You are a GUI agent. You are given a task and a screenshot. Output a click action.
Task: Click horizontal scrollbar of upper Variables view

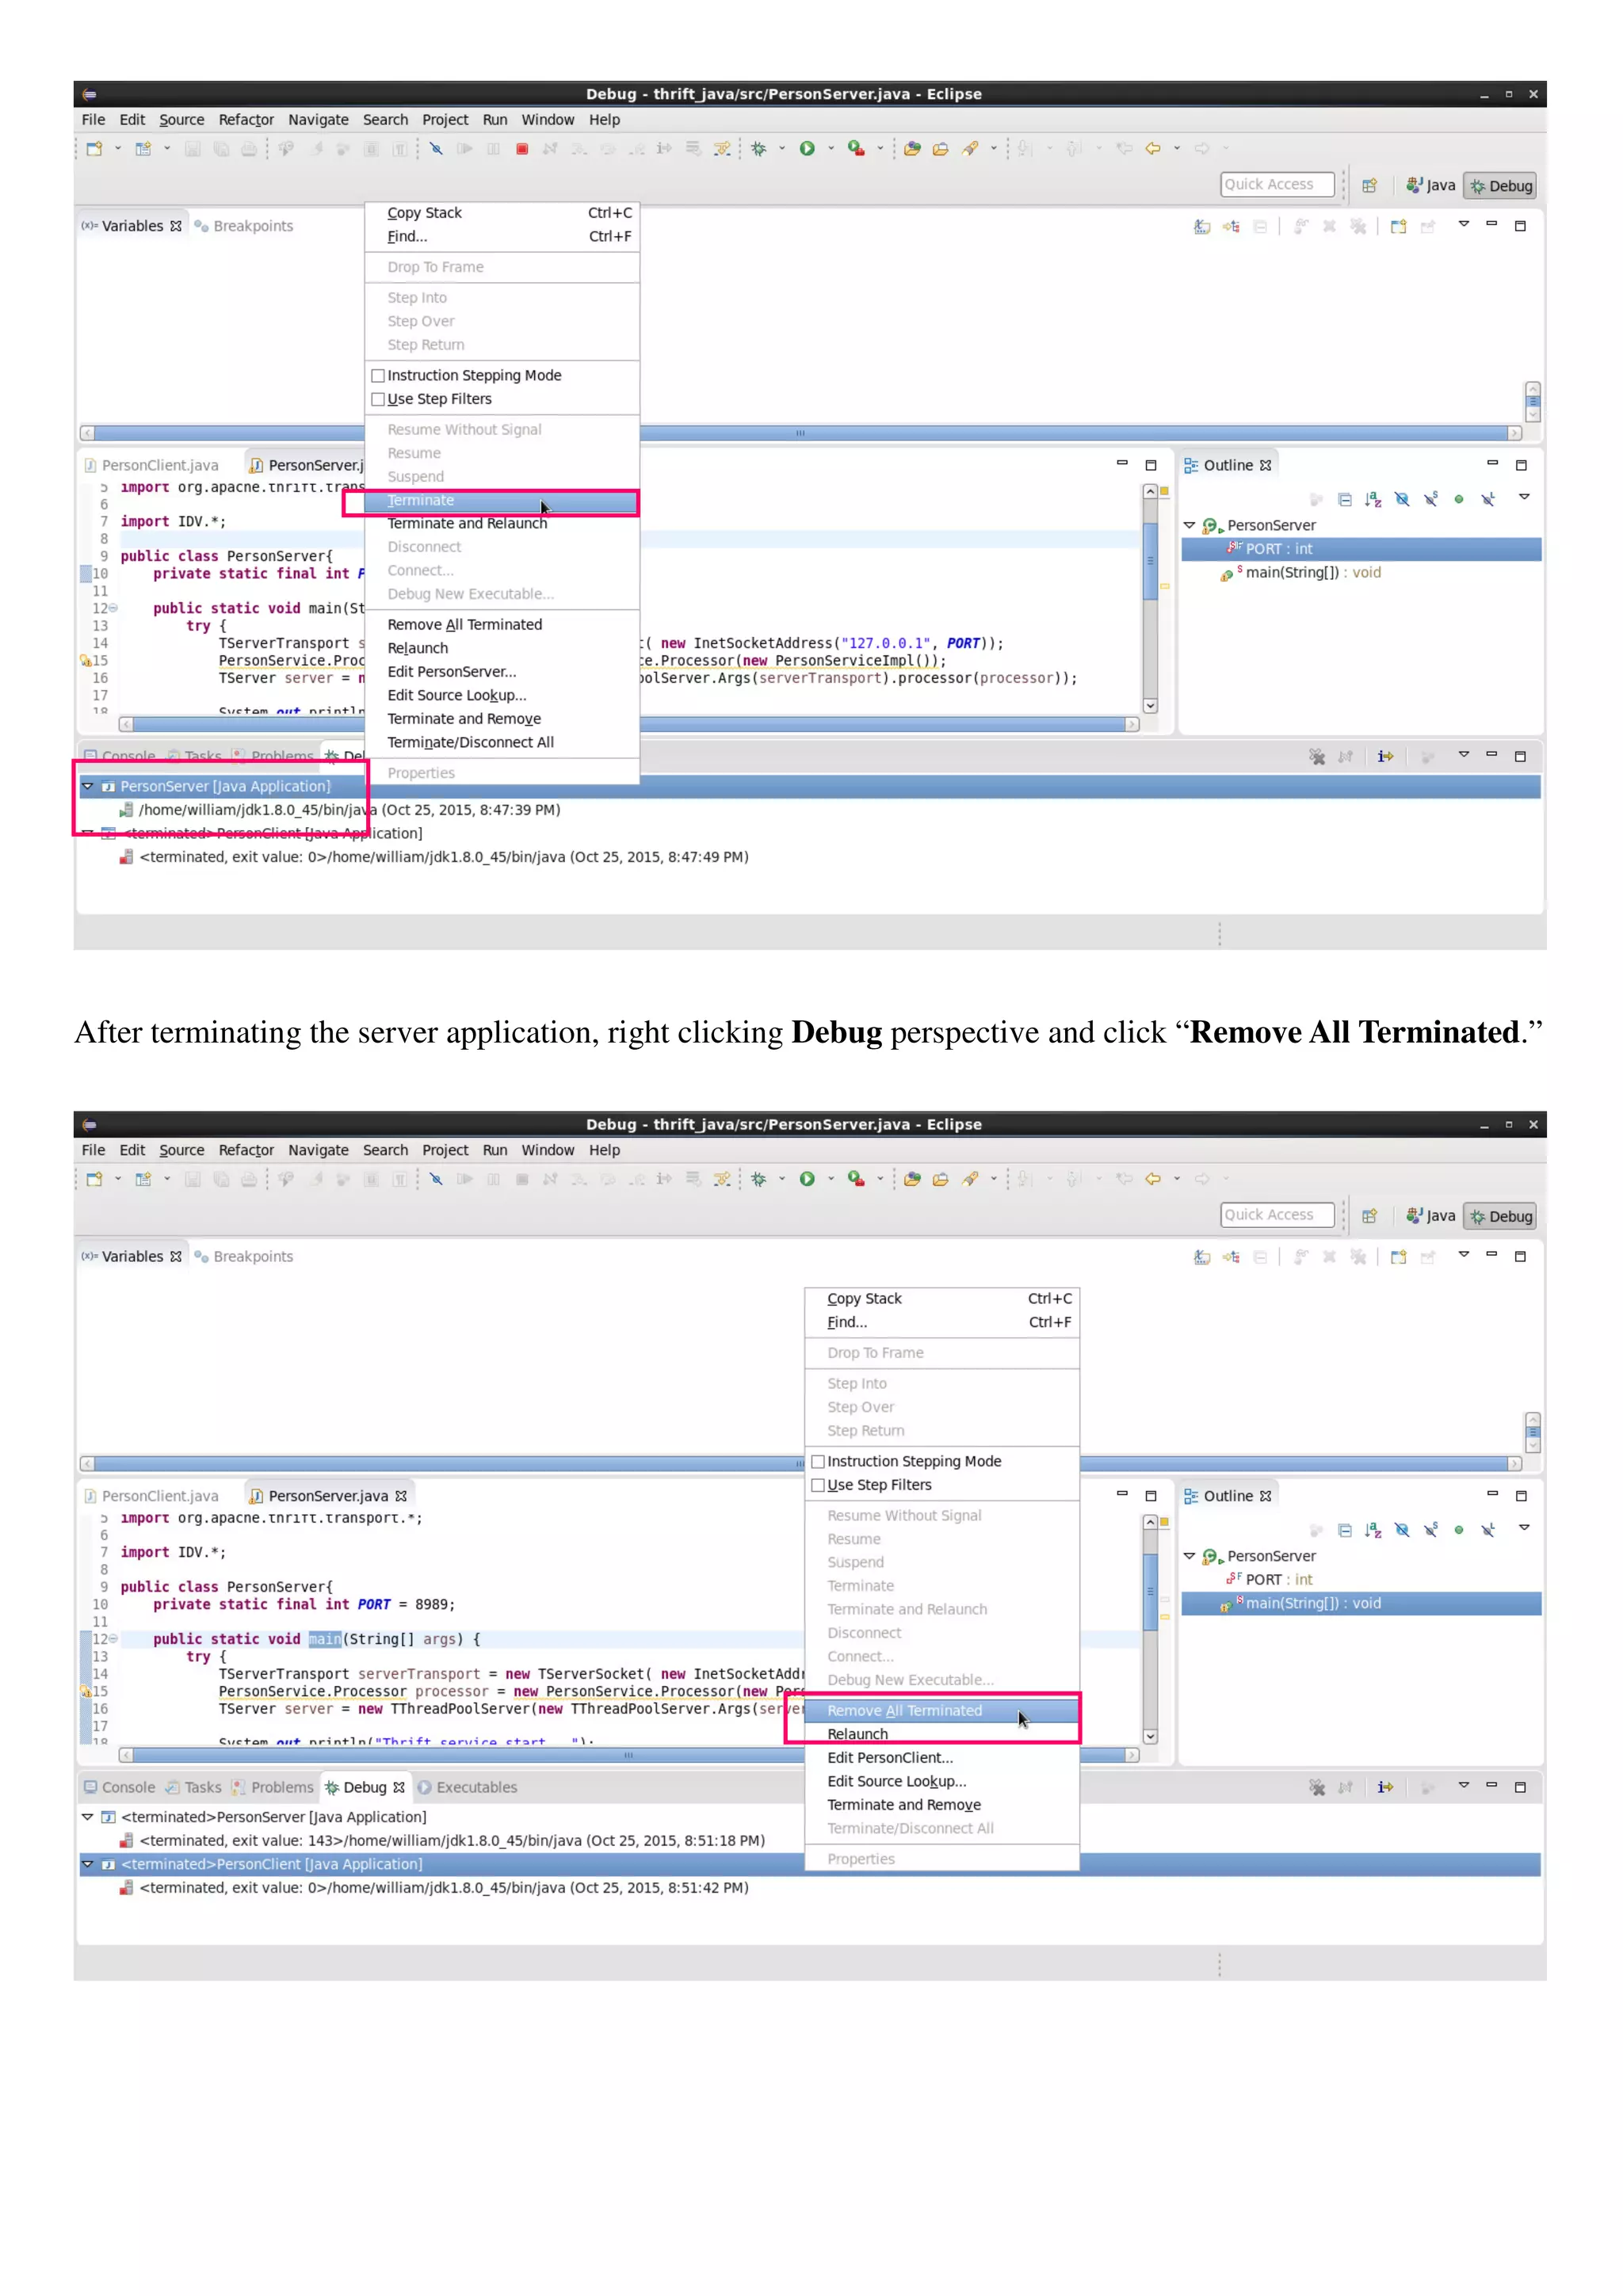[x=800, y=434]
